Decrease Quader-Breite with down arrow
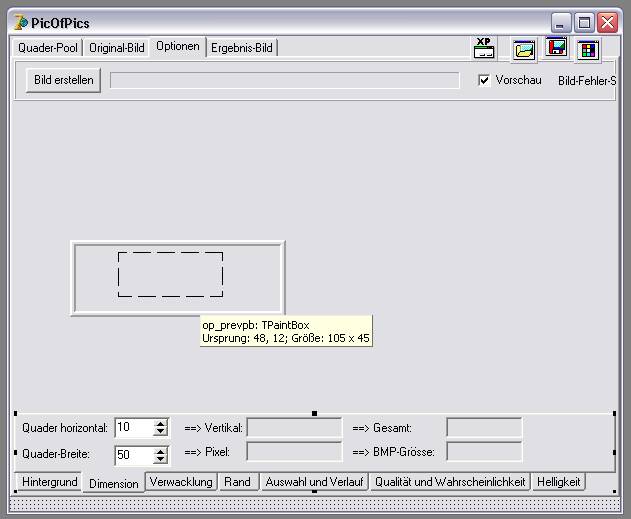 point(161,459)
